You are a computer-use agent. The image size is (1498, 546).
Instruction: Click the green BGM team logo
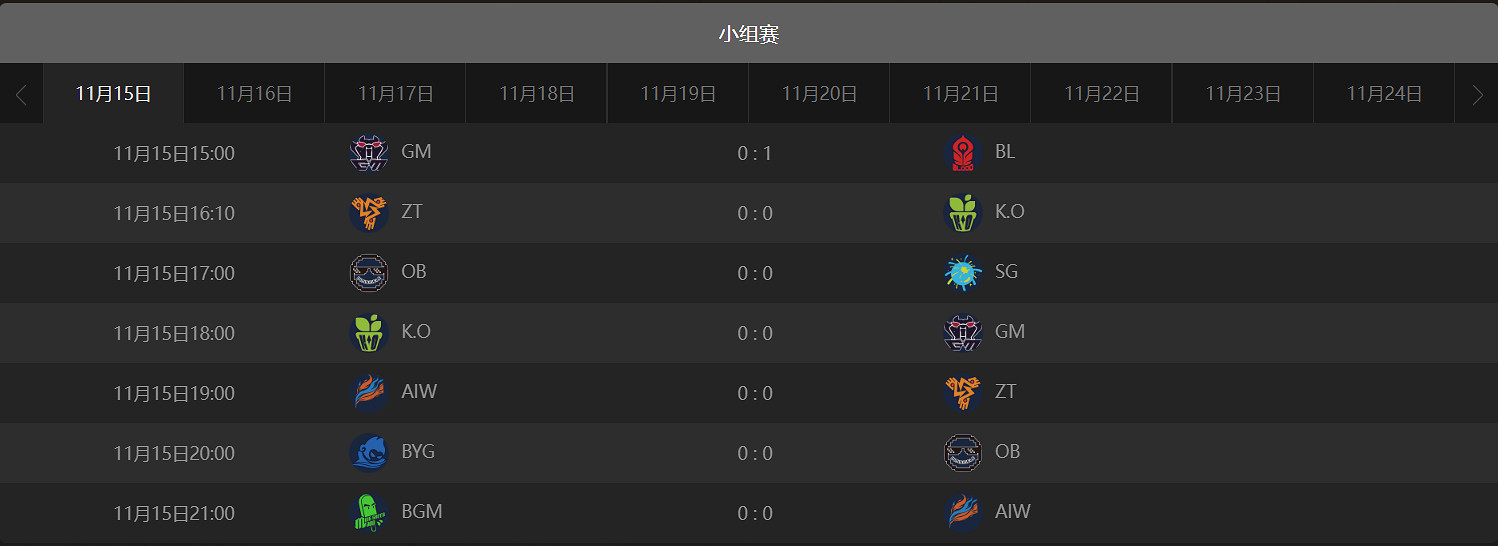[368, 513]
